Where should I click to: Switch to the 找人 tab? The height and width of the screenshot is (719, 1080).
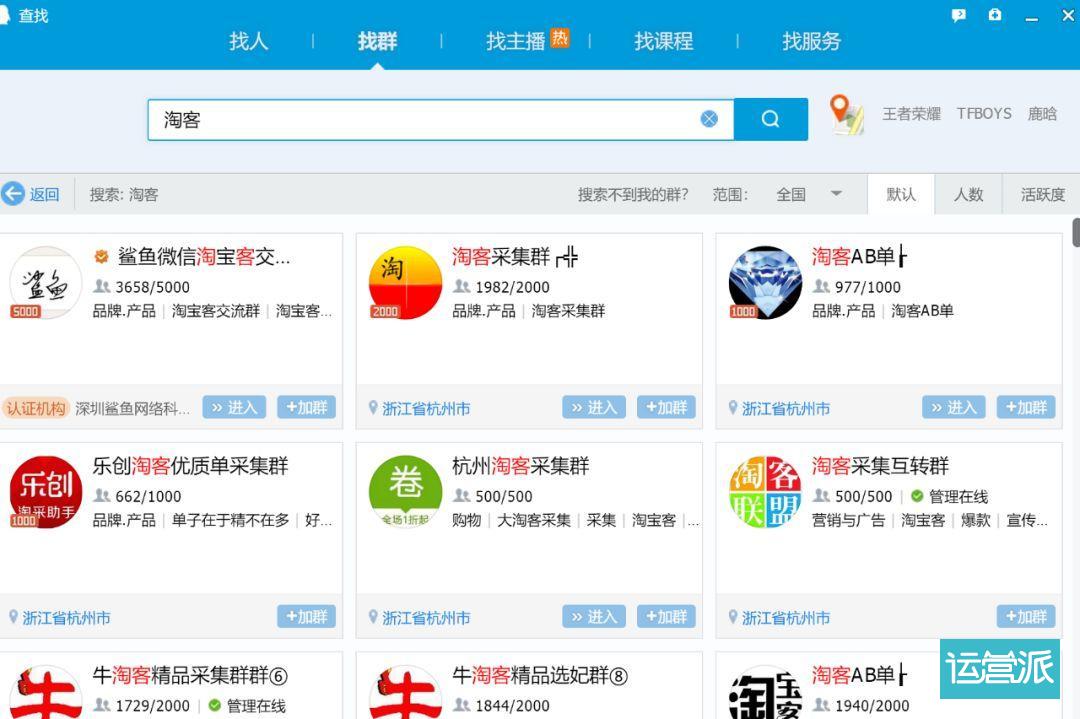click(x=248, y=41)
